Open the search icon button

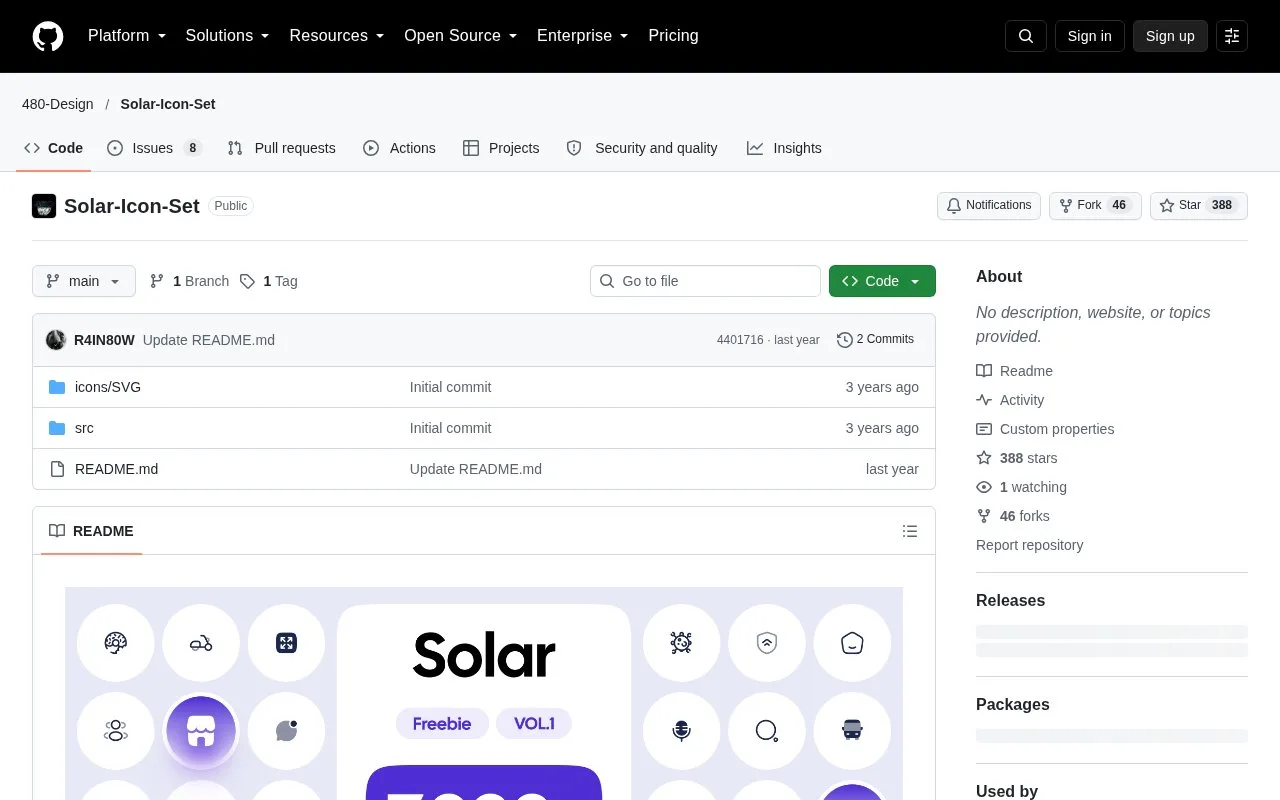click(x=1026, y=36)
